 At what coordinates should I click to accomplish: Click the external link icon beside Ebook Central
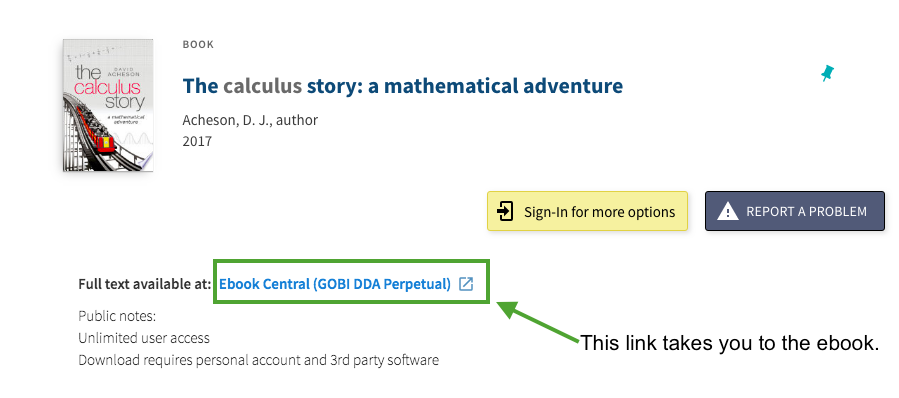pos(466,284)
